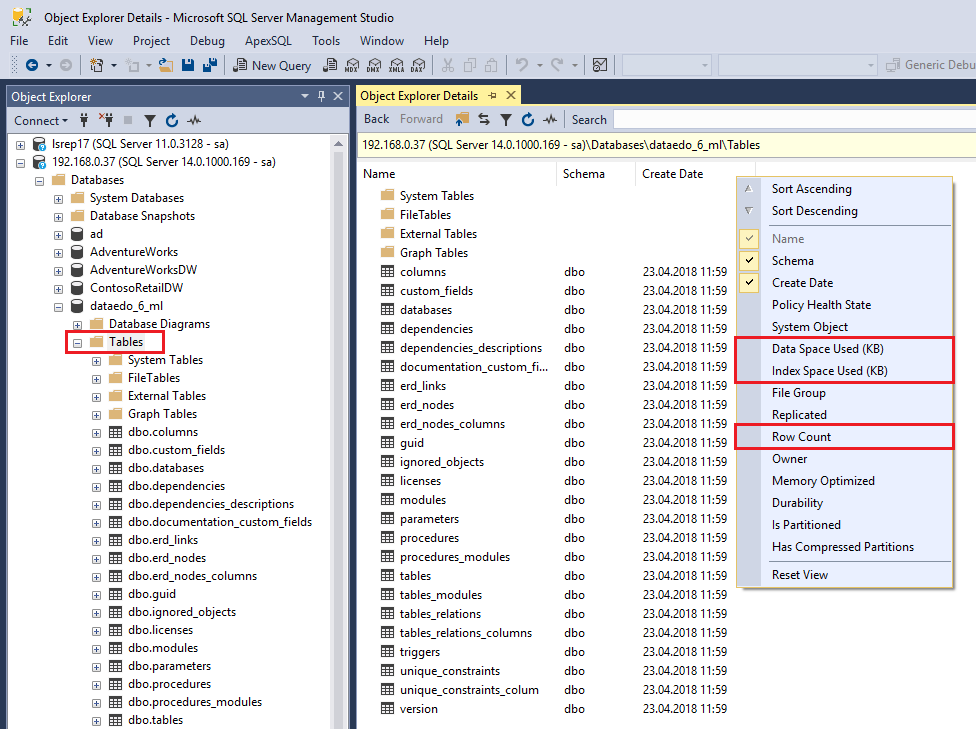The image size is (976, 729).
Task: Click the Save toolbar icon
Action: point(190,64)
